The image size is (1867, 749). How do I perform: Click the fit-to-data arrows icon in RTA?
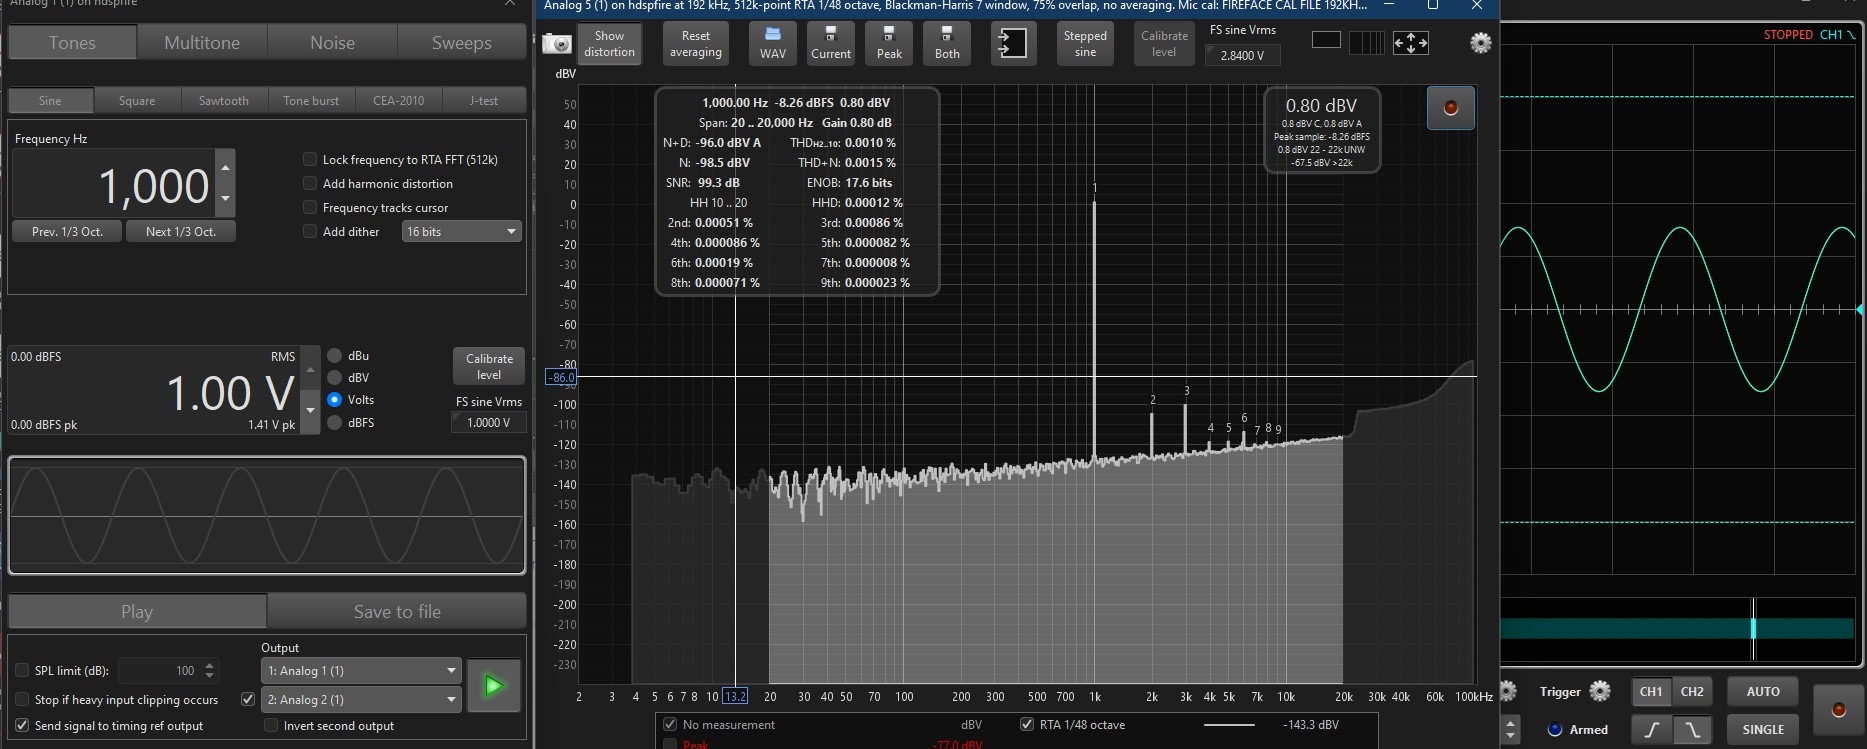tap(1411, 43)
